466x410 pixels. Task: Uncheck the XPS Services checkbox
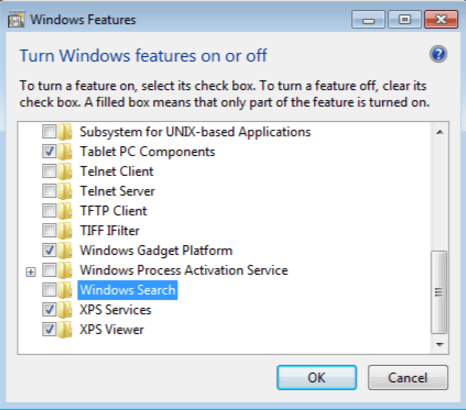click(x=49, y=310)
